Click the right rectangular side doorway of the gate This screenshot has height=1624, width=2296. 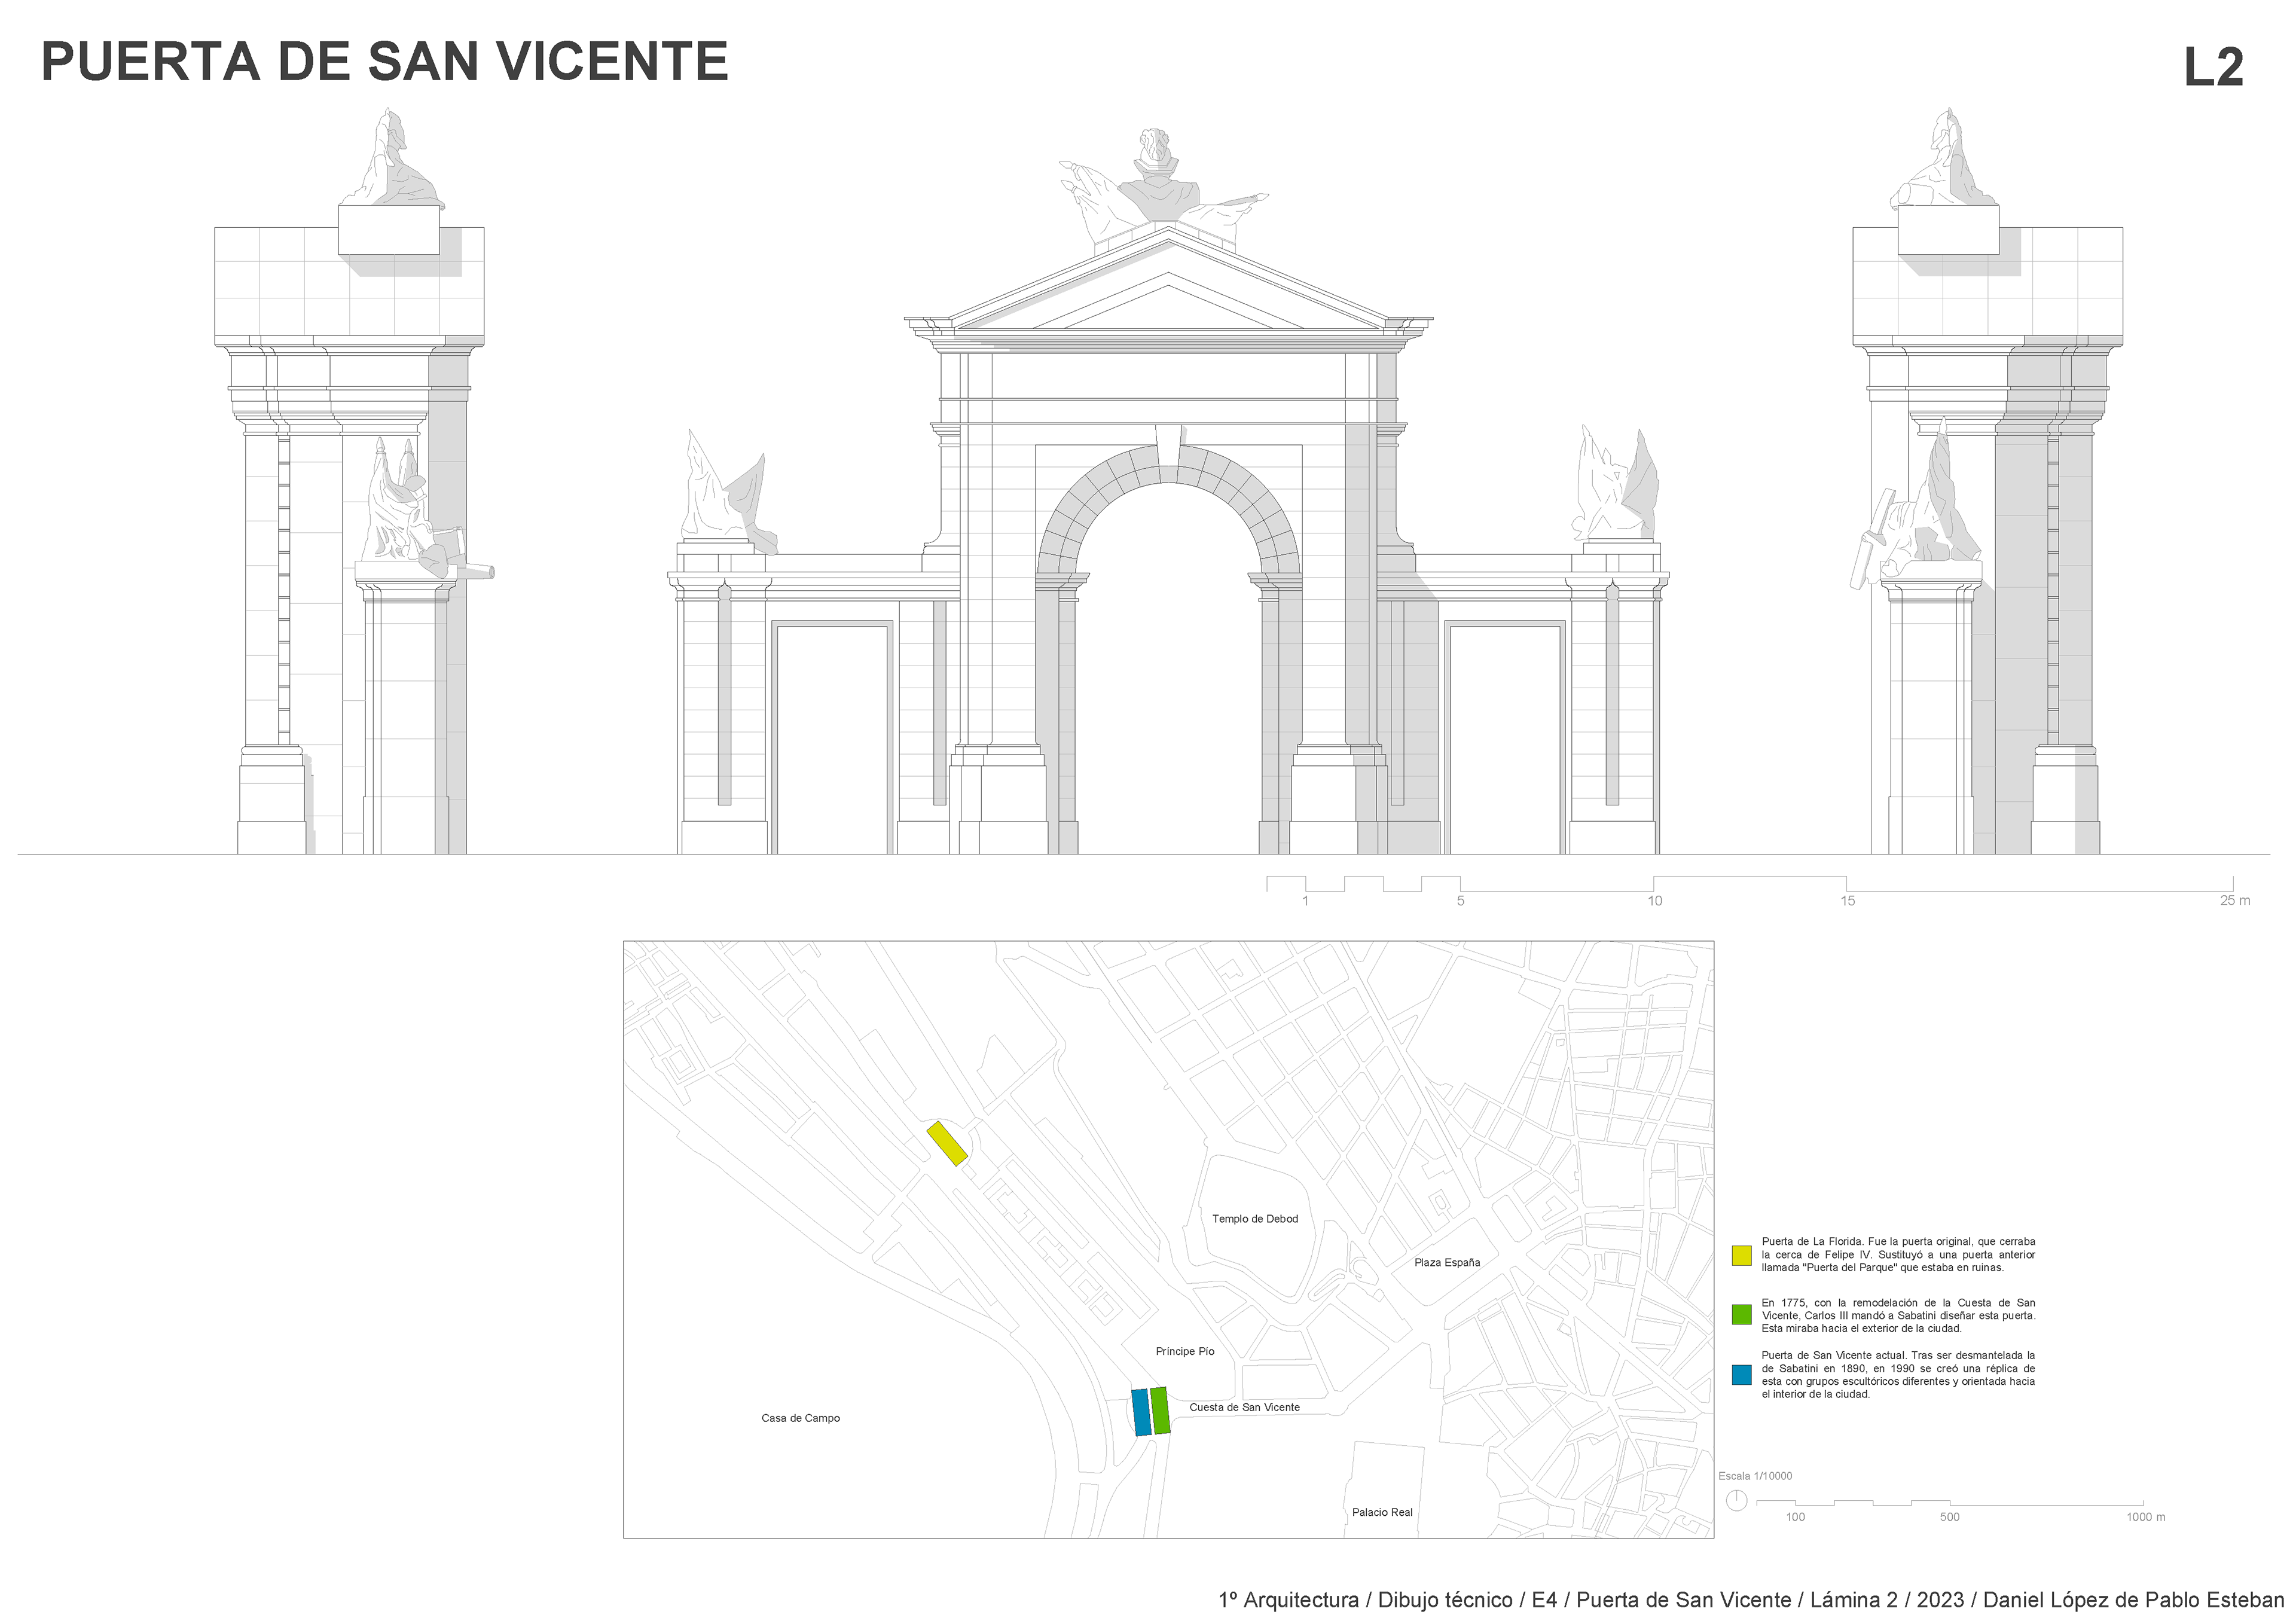1504,738
